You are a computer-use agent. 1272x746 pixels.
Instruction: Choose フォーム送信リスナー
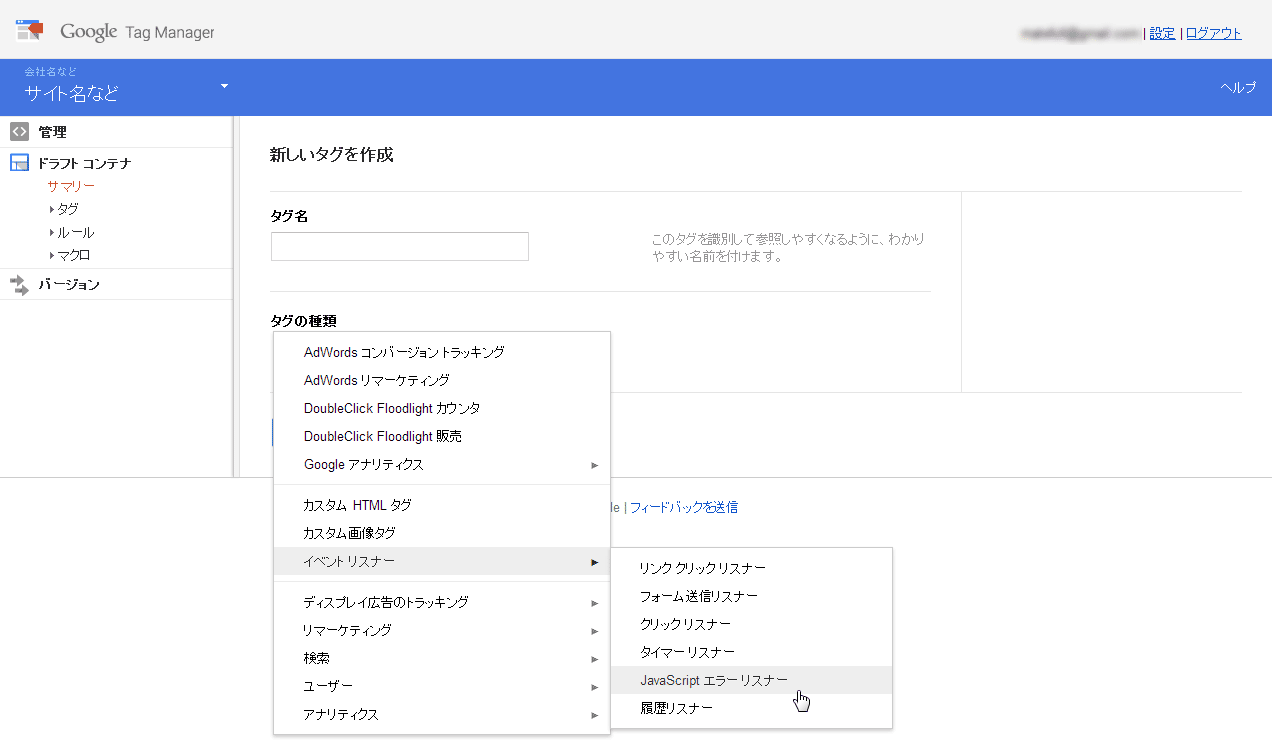pos(751,596)
